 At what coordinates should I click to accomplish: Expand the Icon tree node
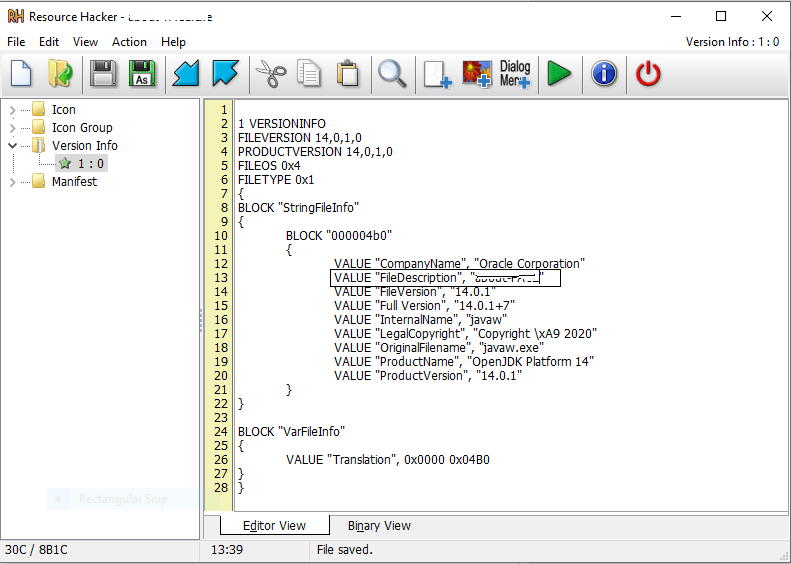click(x=13, y=109)
